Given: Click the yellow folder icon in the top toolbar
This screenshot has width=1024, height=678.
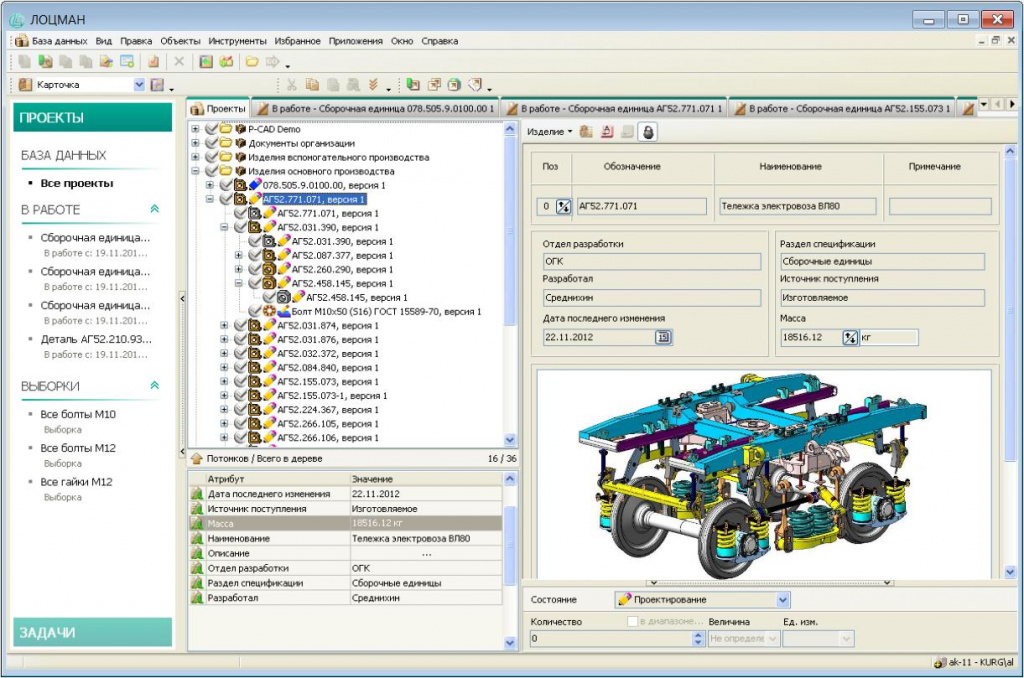Looking at the screenshot, I should [252, 62].
